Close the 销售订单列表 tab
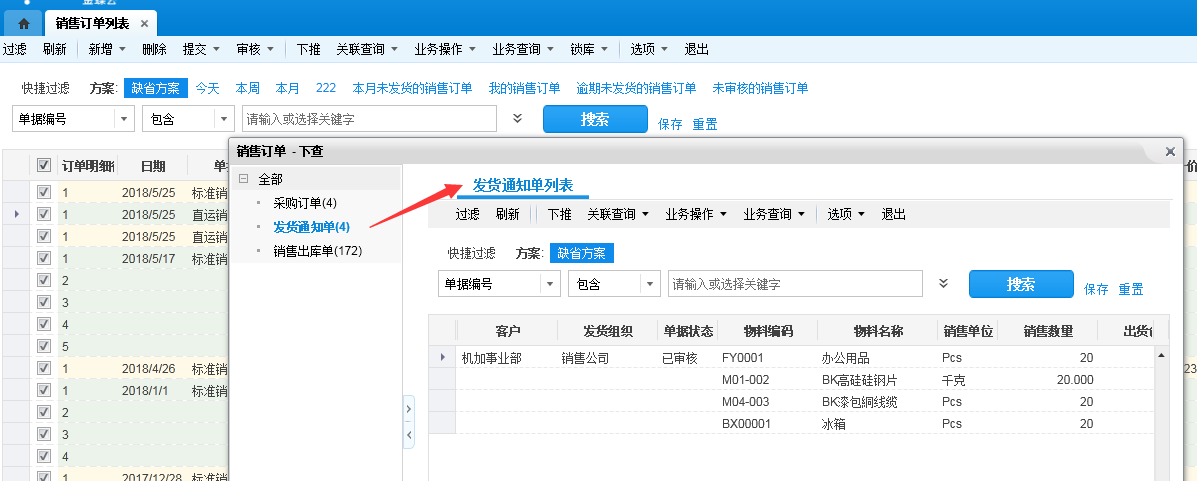 click(x=144, y=23)
